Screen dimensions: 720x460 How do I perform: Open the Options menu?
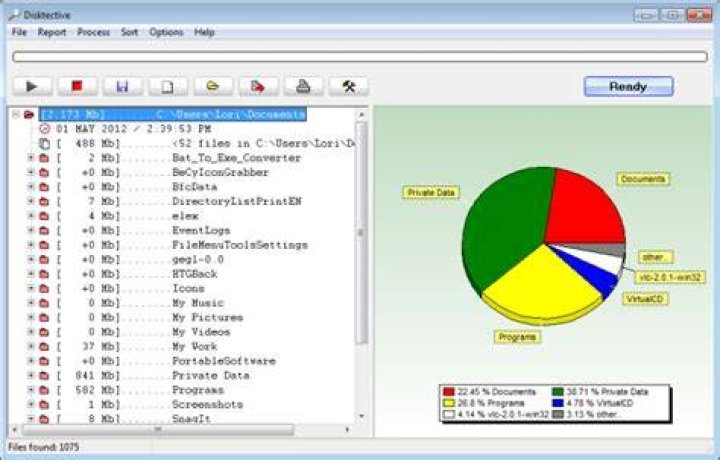(166, 32)
